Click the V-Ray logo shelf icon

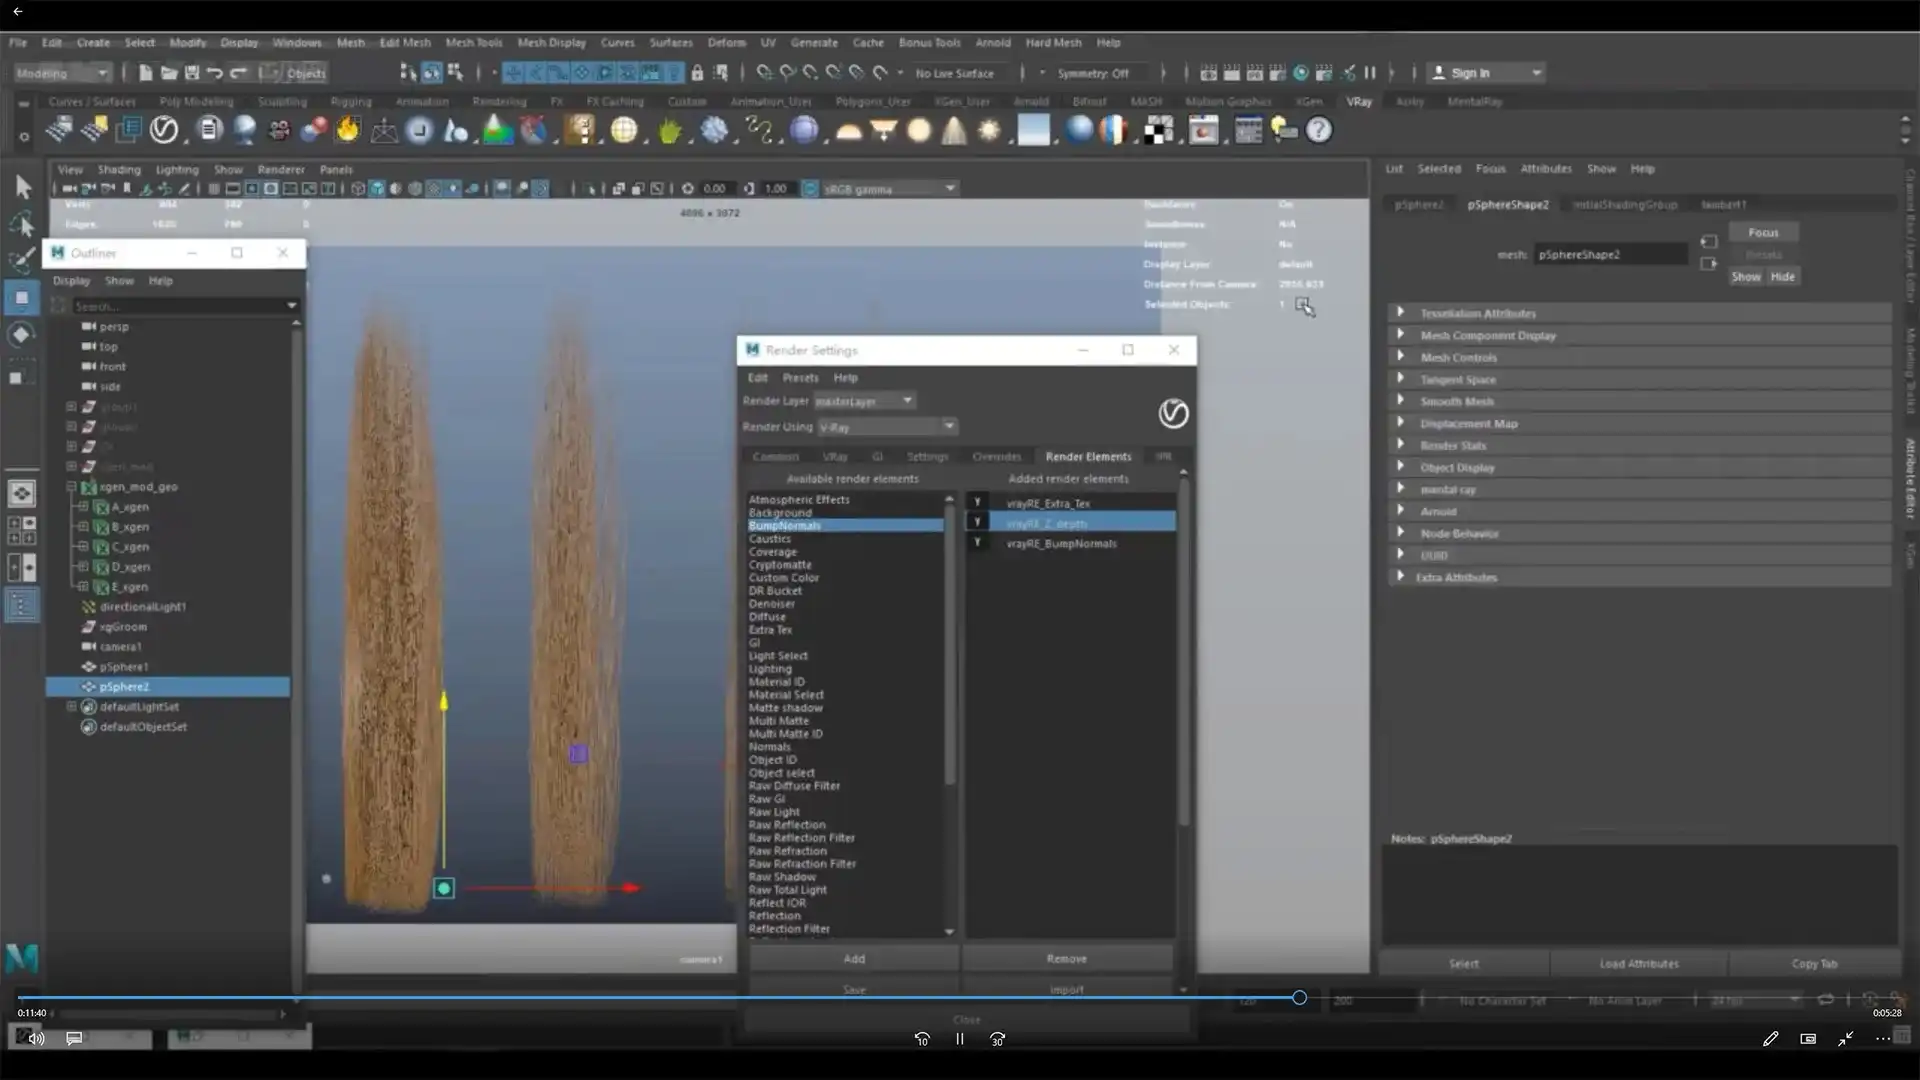(x=164, y=130)
